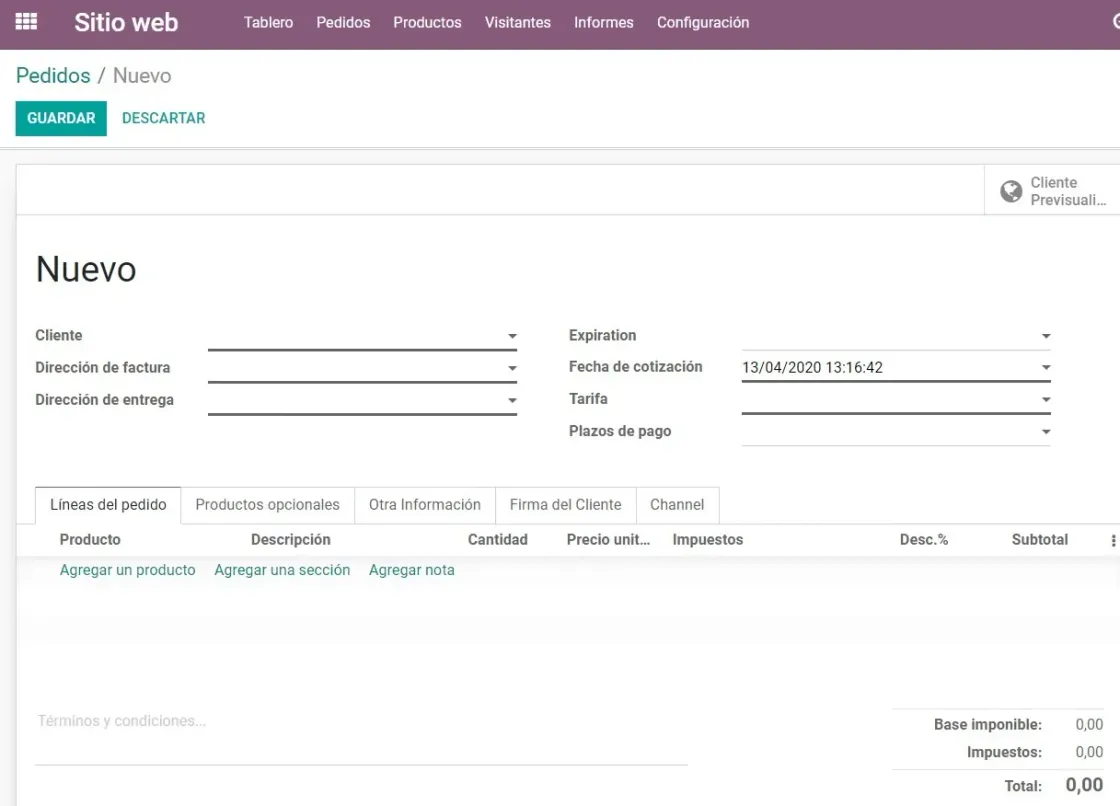Image resolution: width=1120 pixels, height=806 pixels.
Task: Click the Total amount 0,00
Action: [1084, 785]
